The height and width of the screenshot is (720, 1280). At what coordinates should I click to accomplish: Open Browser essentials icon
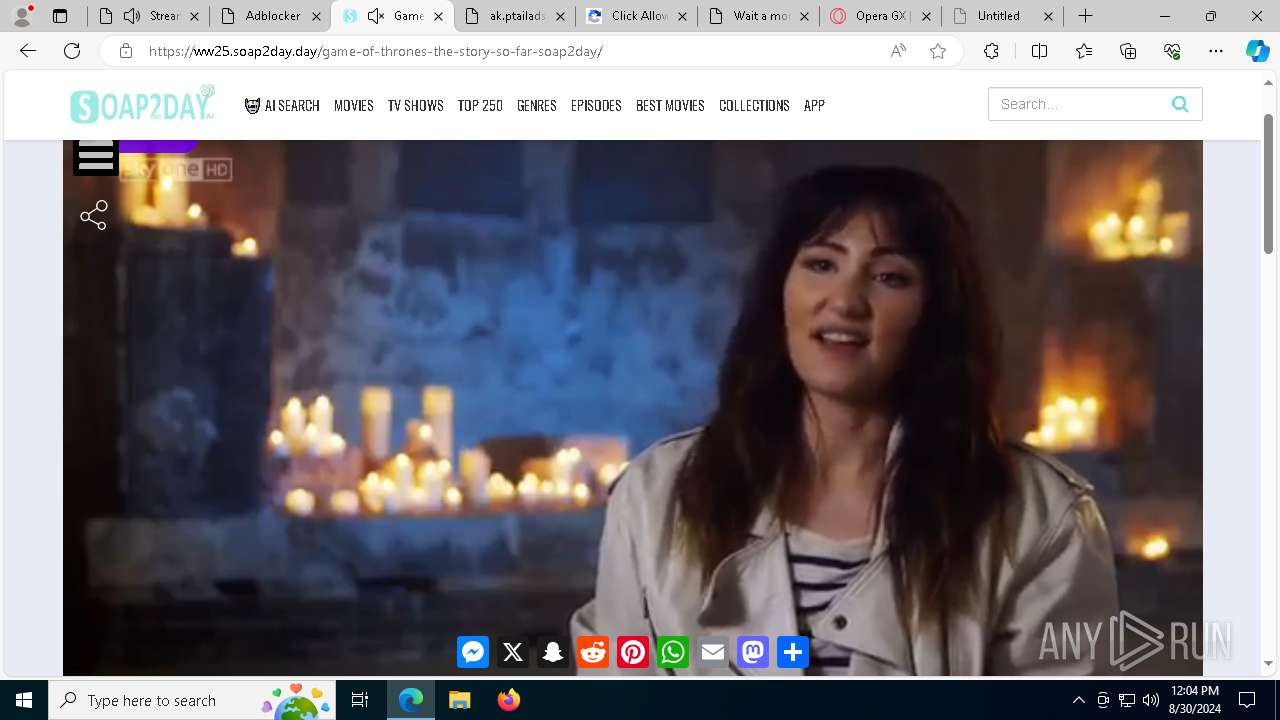[1172, 51]
